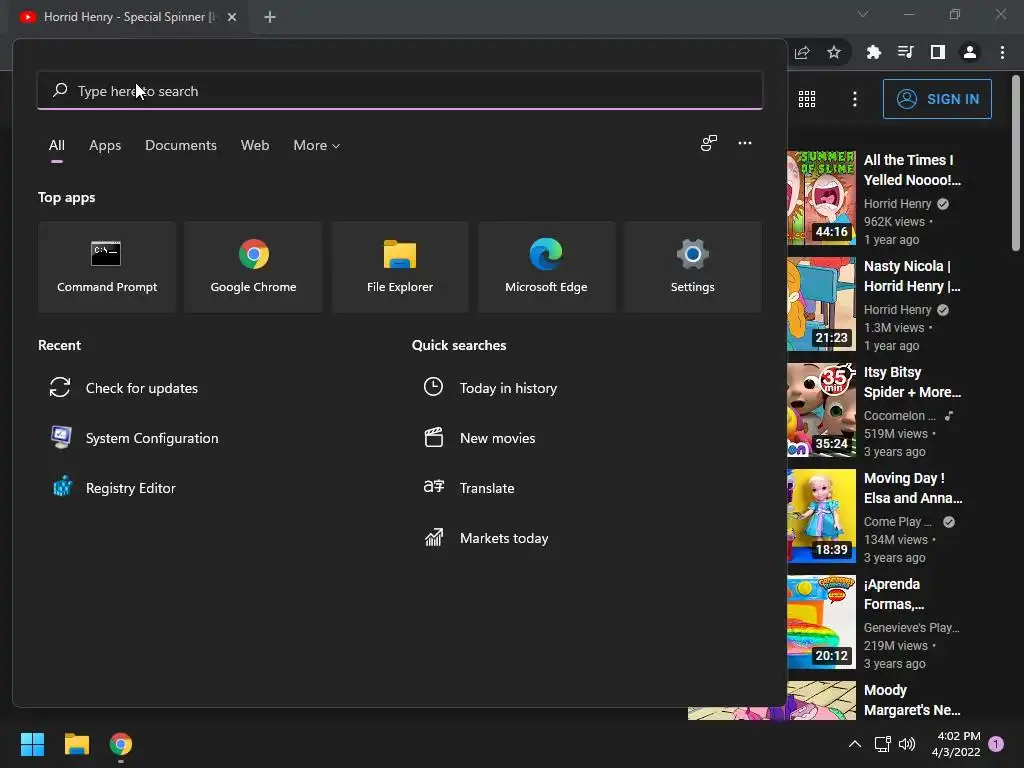Open Chrome tab search chevron
This screenshot has height=768, width=1024.
[x=863, y=14]
